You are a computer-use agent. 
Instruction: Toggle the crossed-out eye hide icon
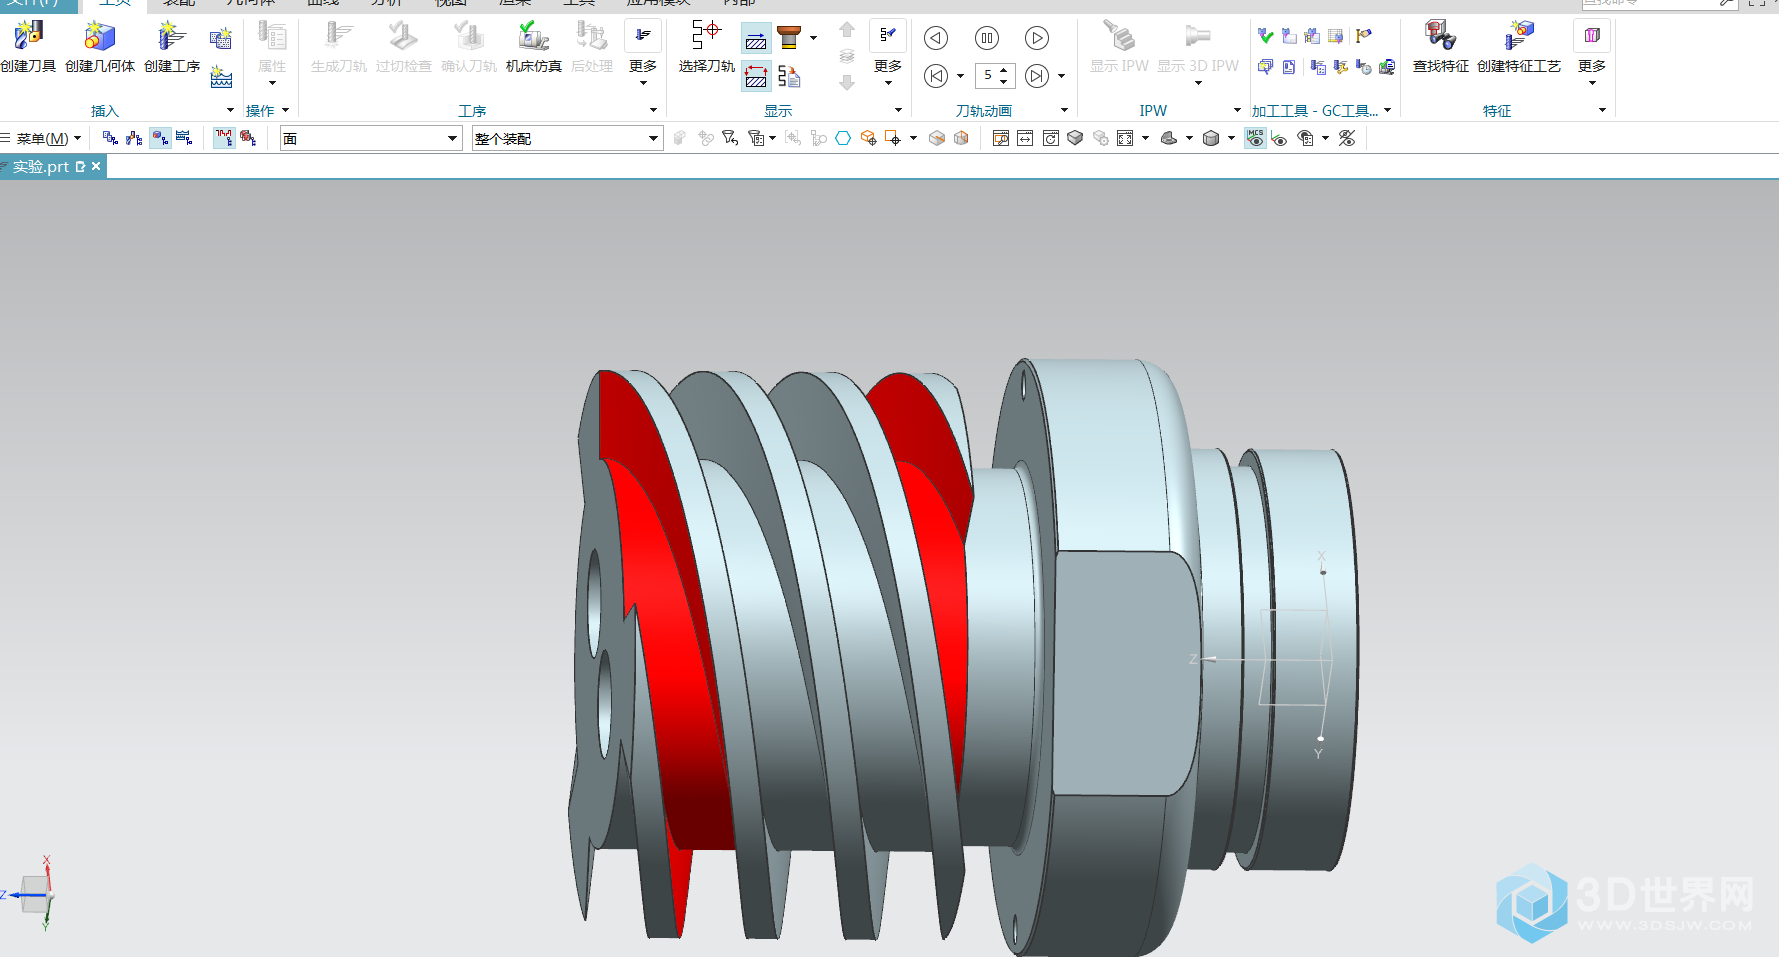click(x=1347, y=138)
